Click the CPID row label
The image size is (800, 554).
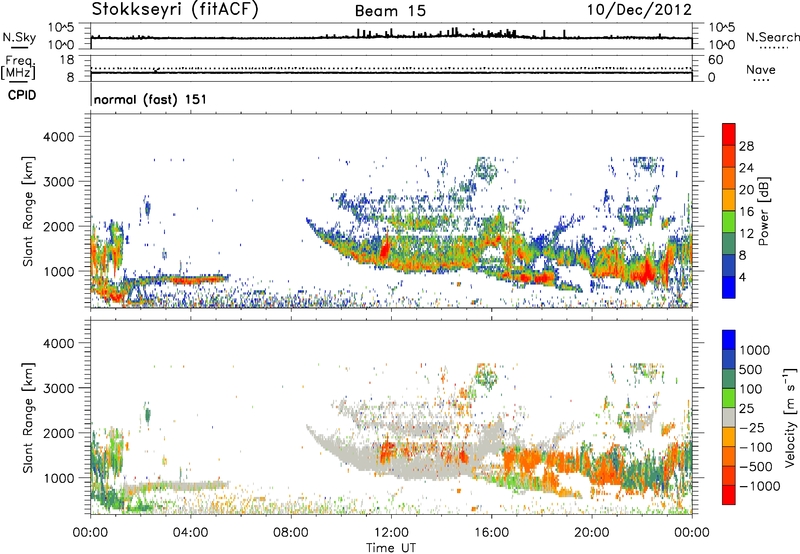click(22, 95)
